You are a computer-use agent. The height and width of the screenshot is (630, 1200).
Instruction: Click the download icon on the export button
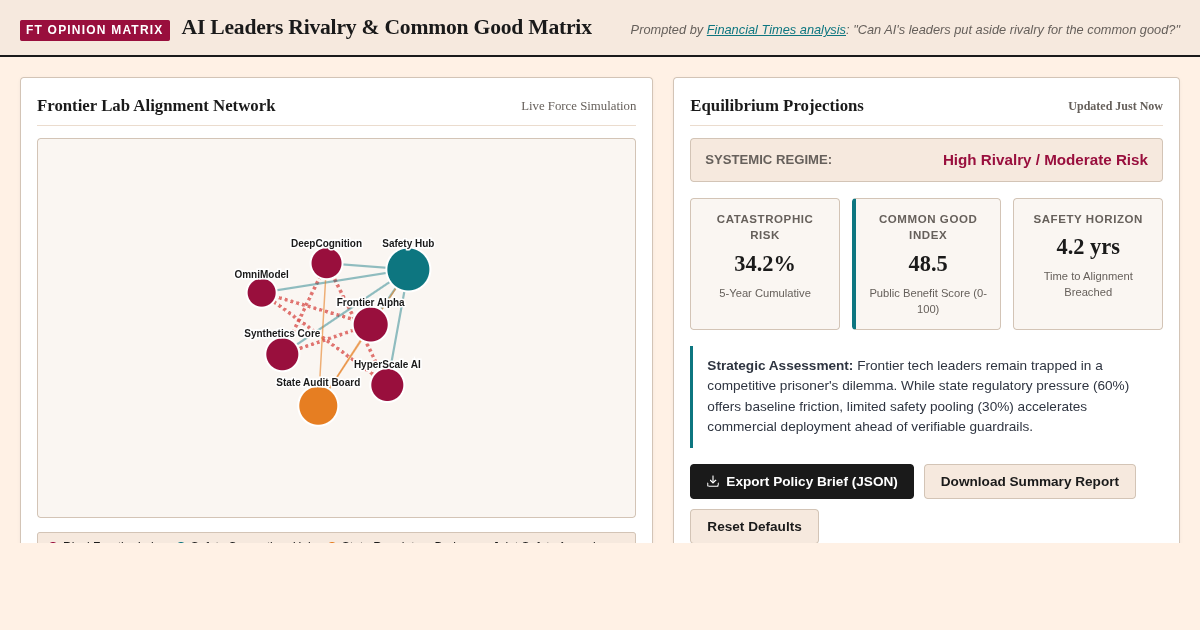point(713,481)
